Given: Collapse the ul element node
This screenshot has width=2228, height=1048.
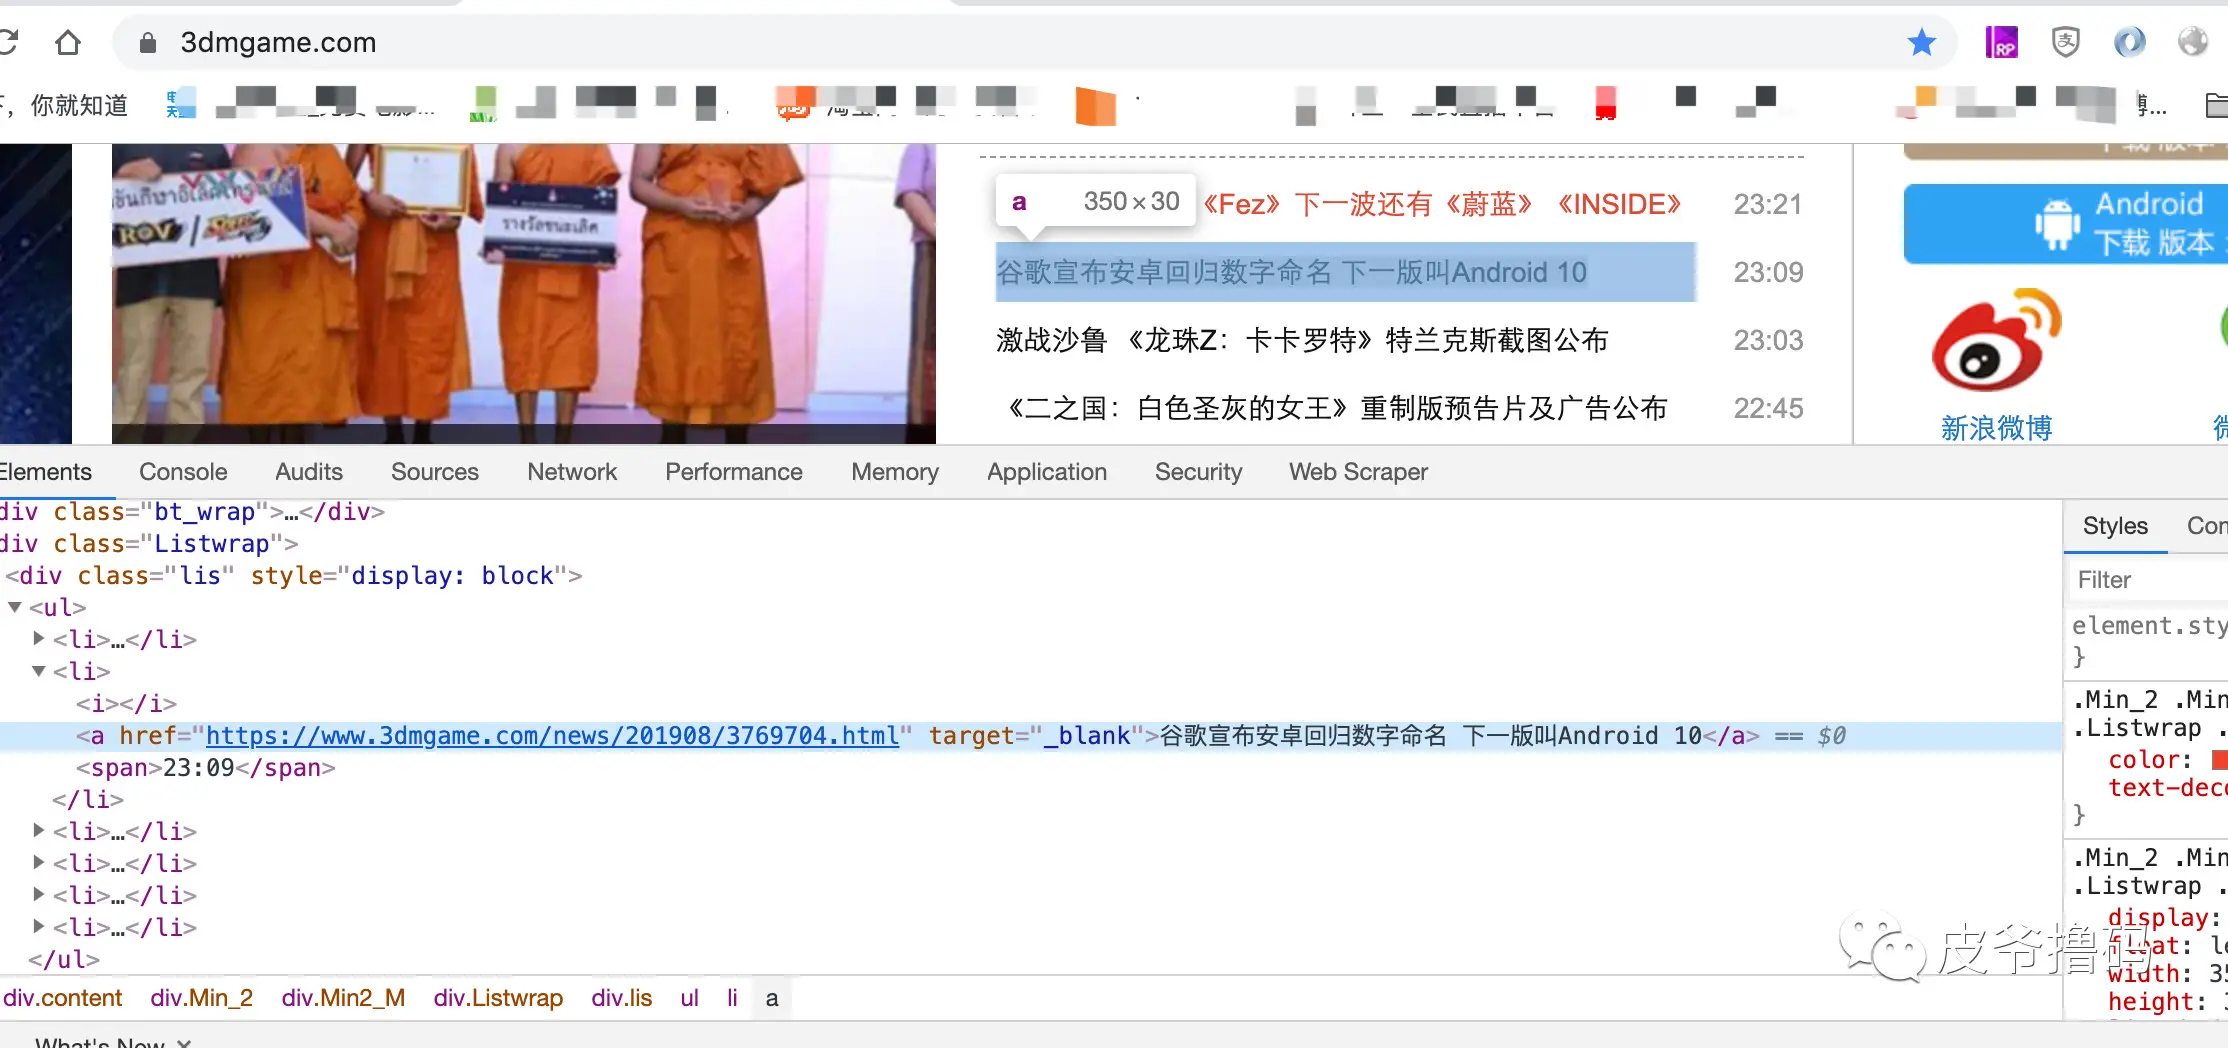Looking at the screenshot, I should (15, 607).
